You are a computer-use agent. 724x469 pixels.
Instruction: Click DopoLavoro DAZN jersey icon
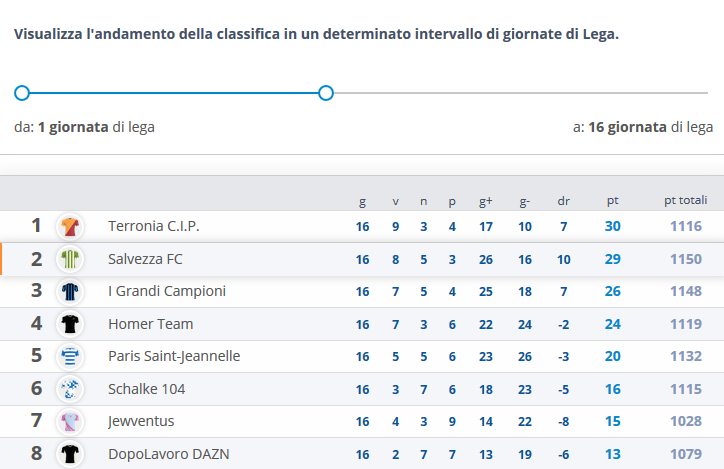click(70, 453)
